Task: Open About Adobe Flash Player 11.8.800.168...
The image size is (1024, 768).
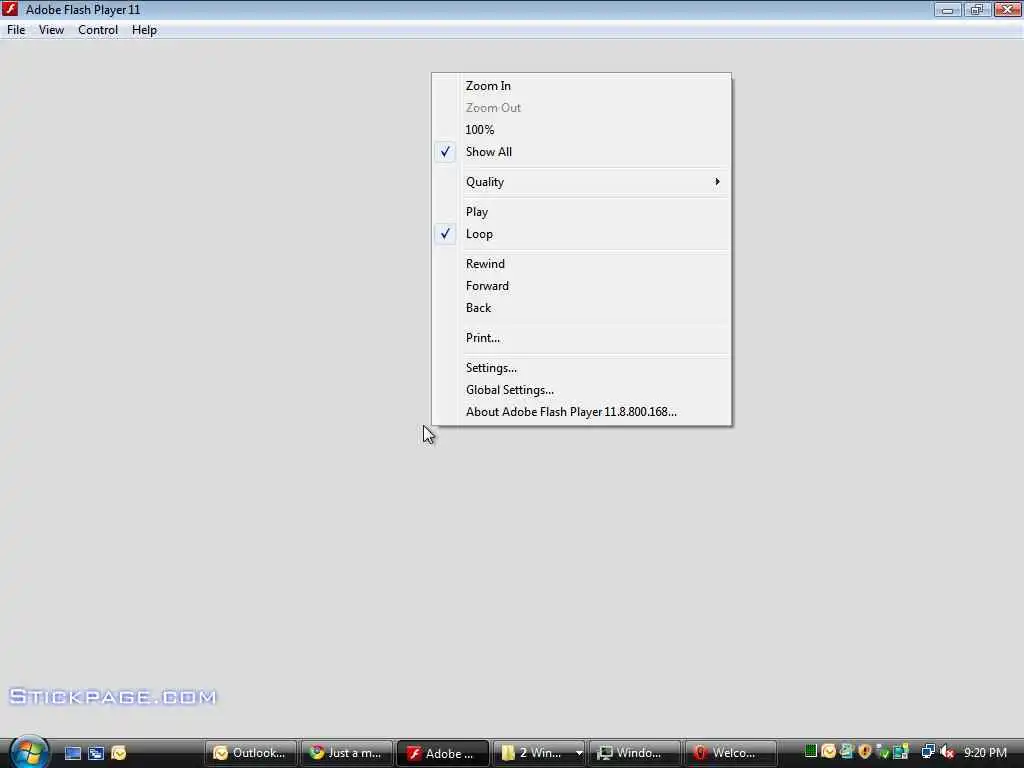Action: [x=581, y=411]
